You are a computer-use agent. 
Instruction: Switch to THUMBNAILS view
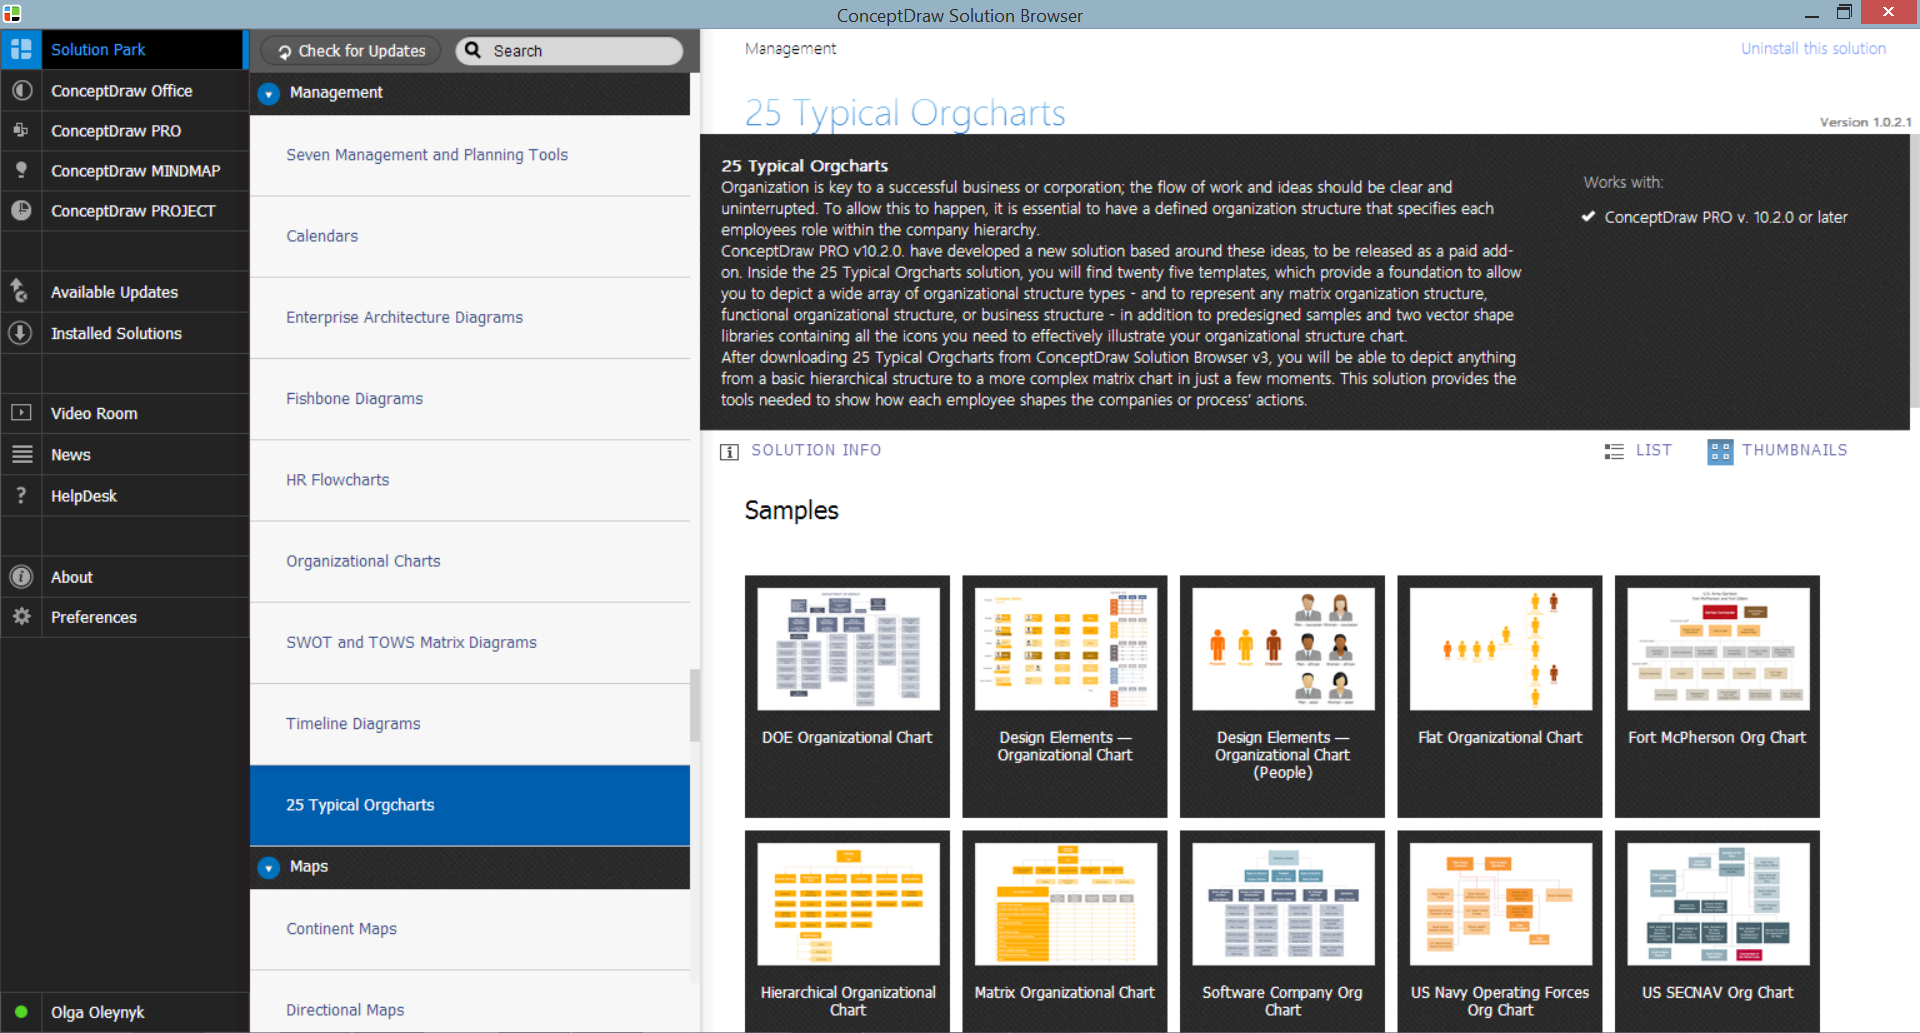pyautogui.click(x=1777, y=450)
